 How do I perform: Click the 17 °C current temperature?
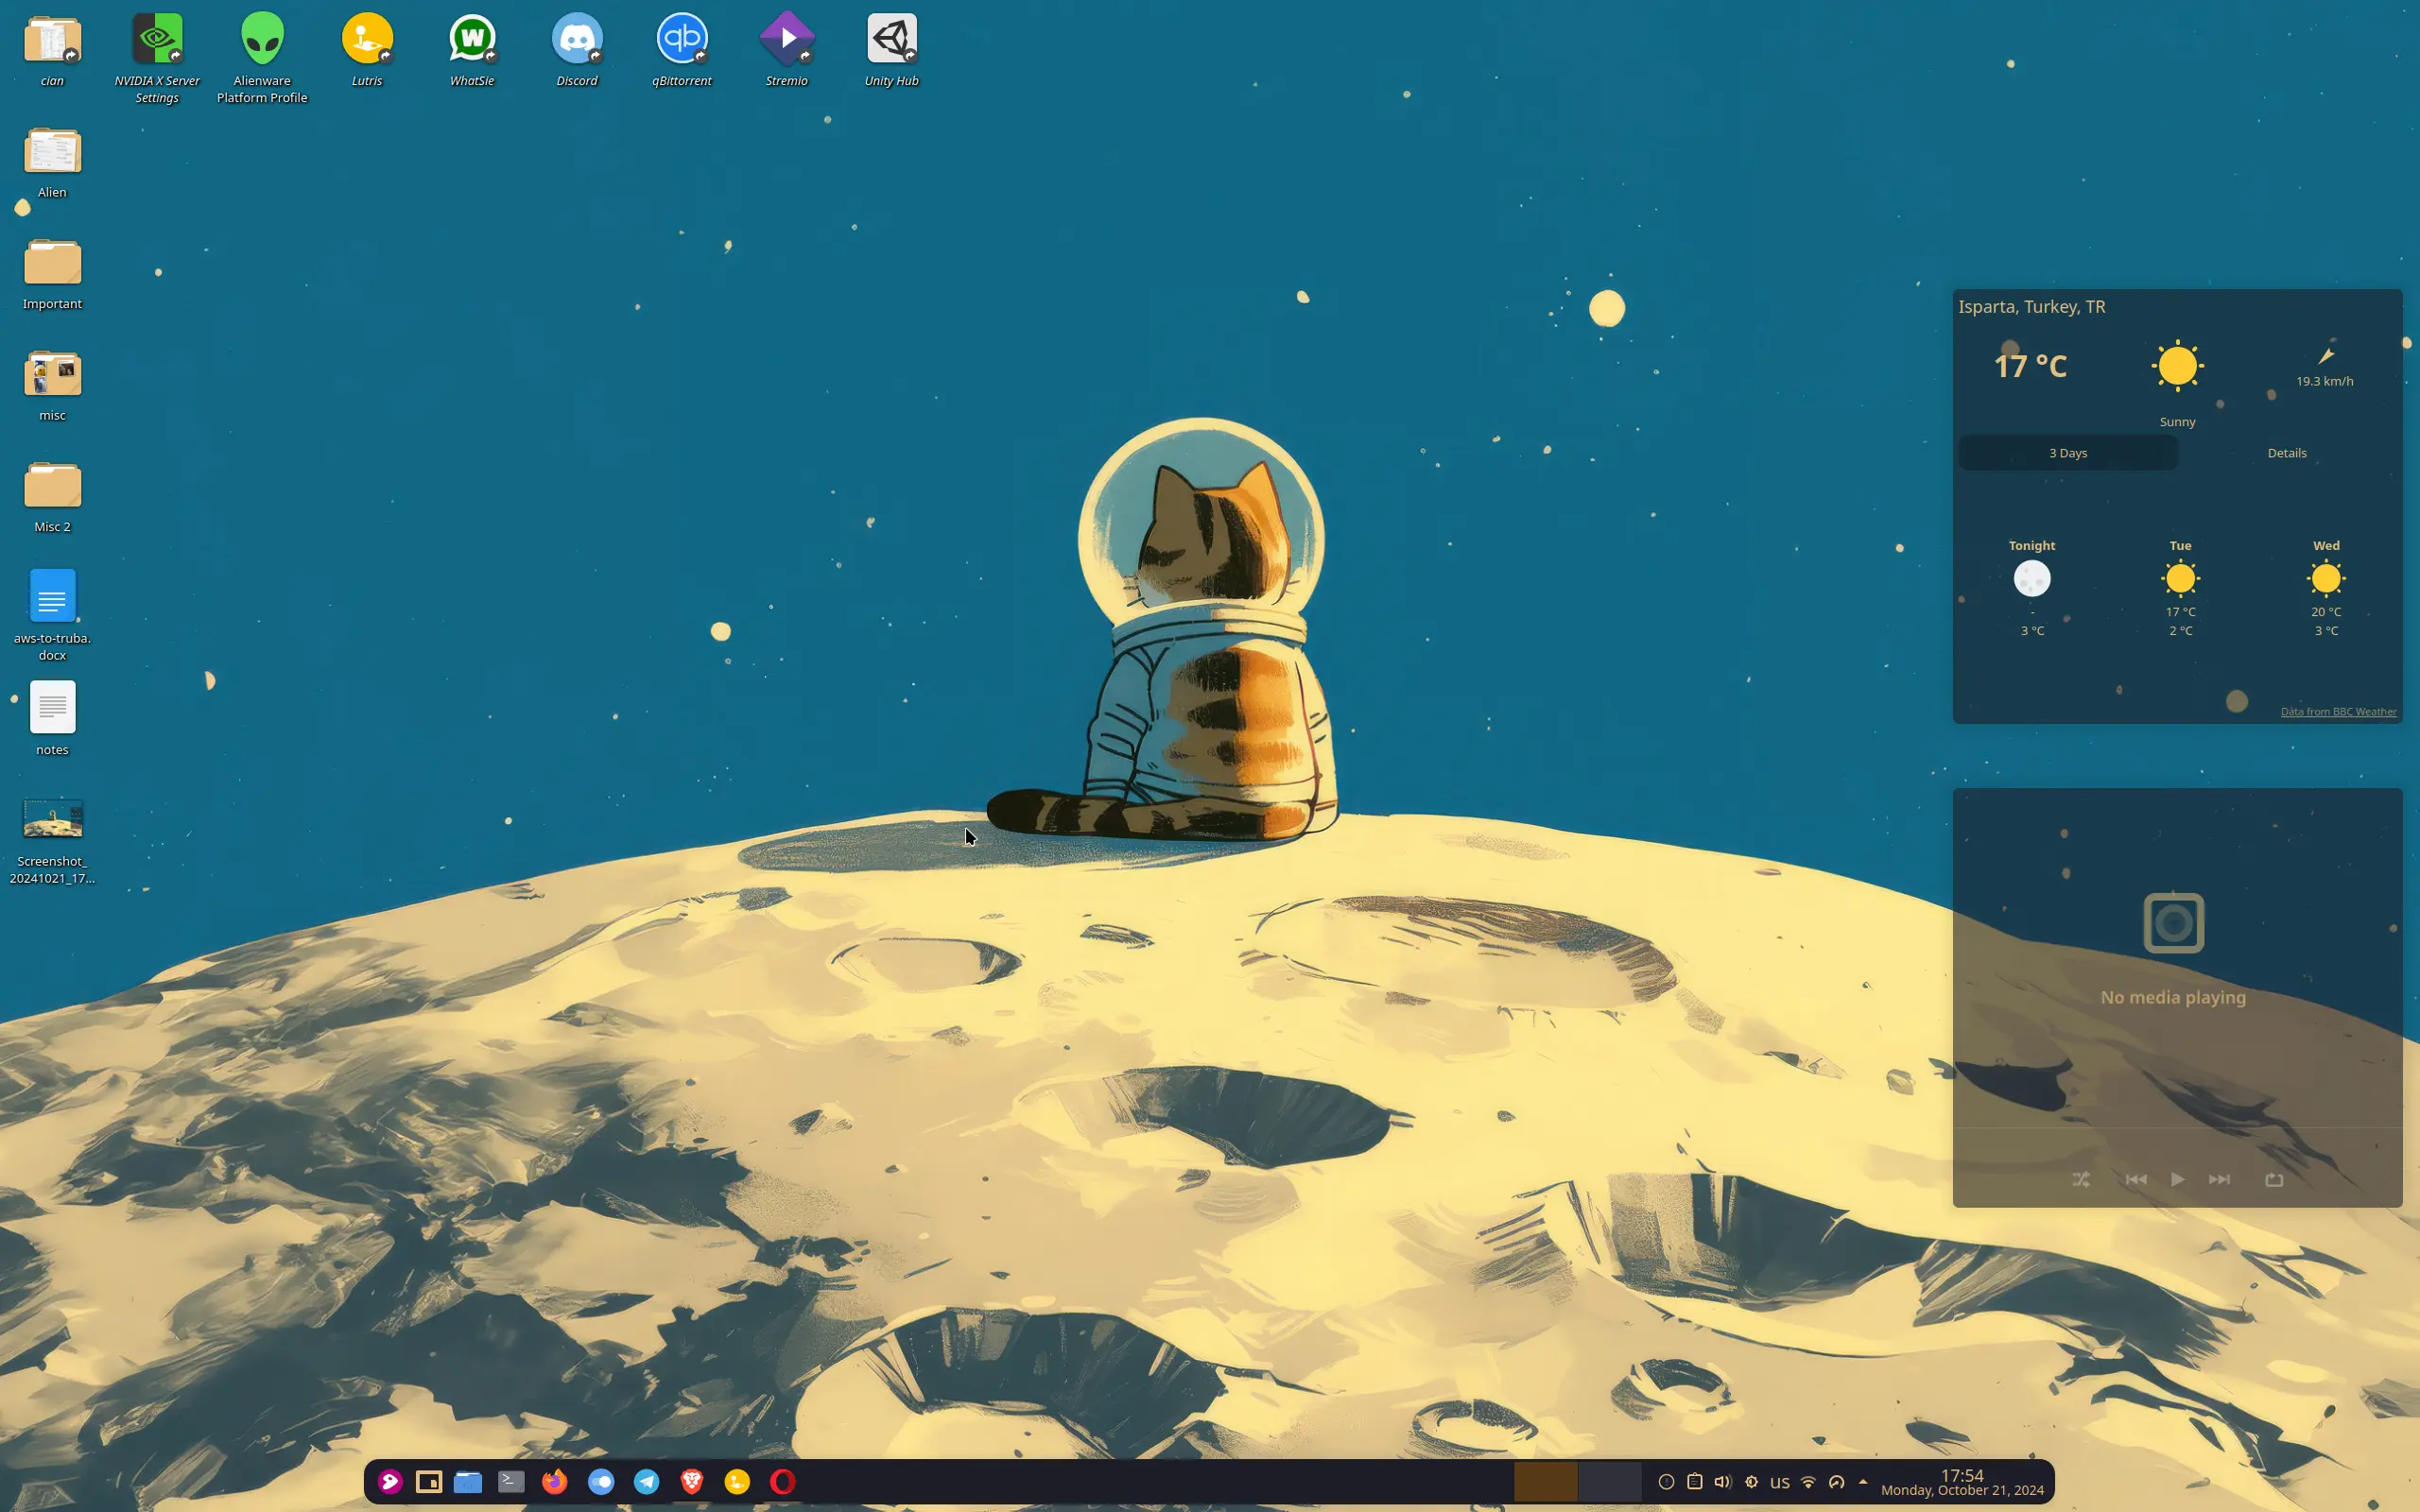pos(2030,366)
